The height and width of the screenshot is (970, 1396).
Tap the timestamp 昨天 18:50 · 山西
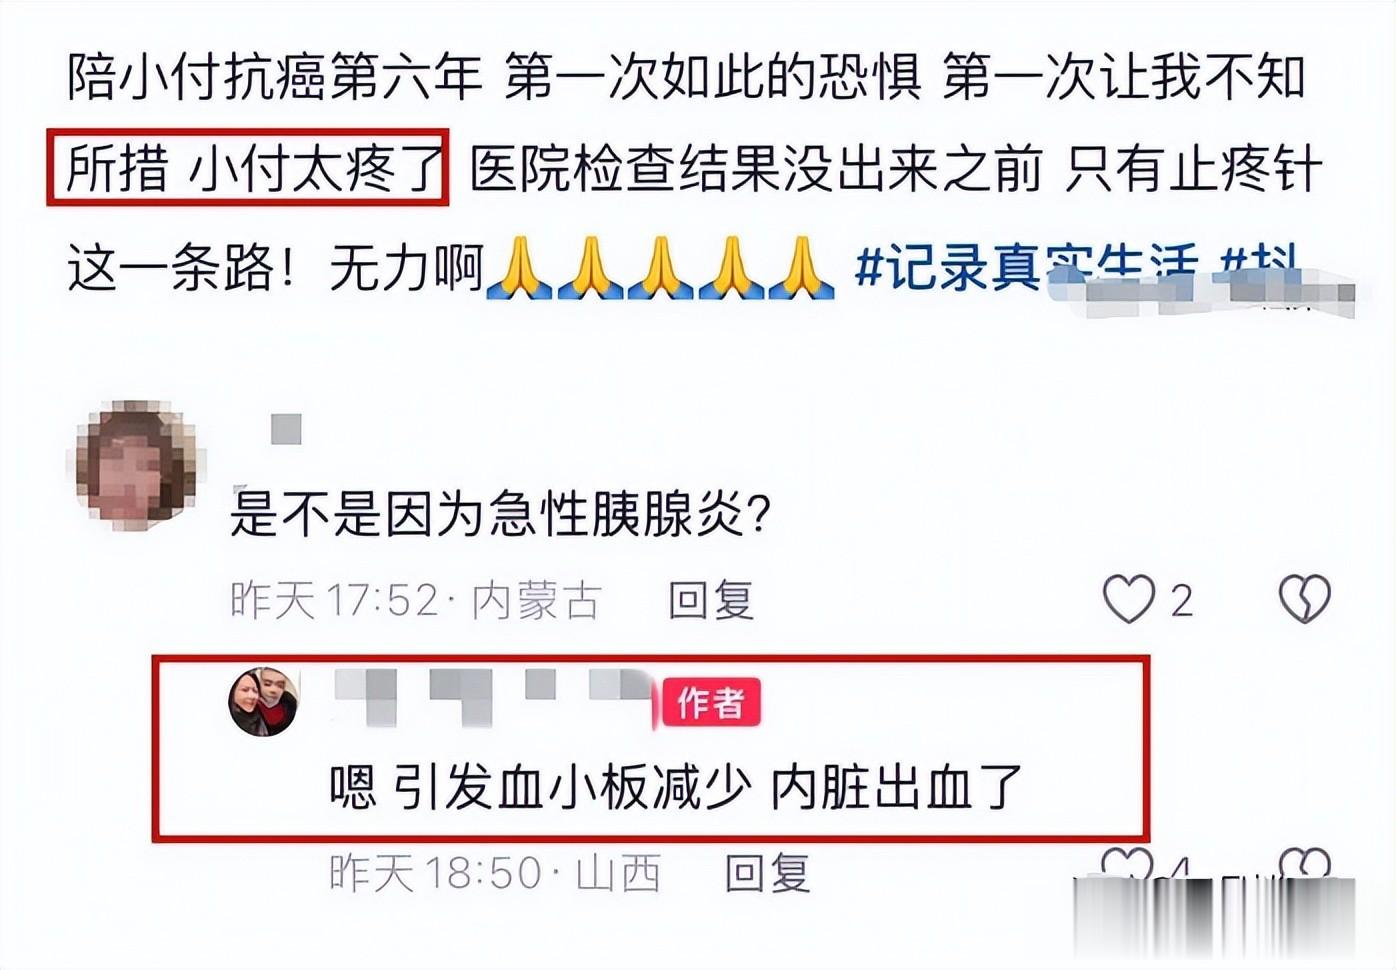click(x=495, y=873)
